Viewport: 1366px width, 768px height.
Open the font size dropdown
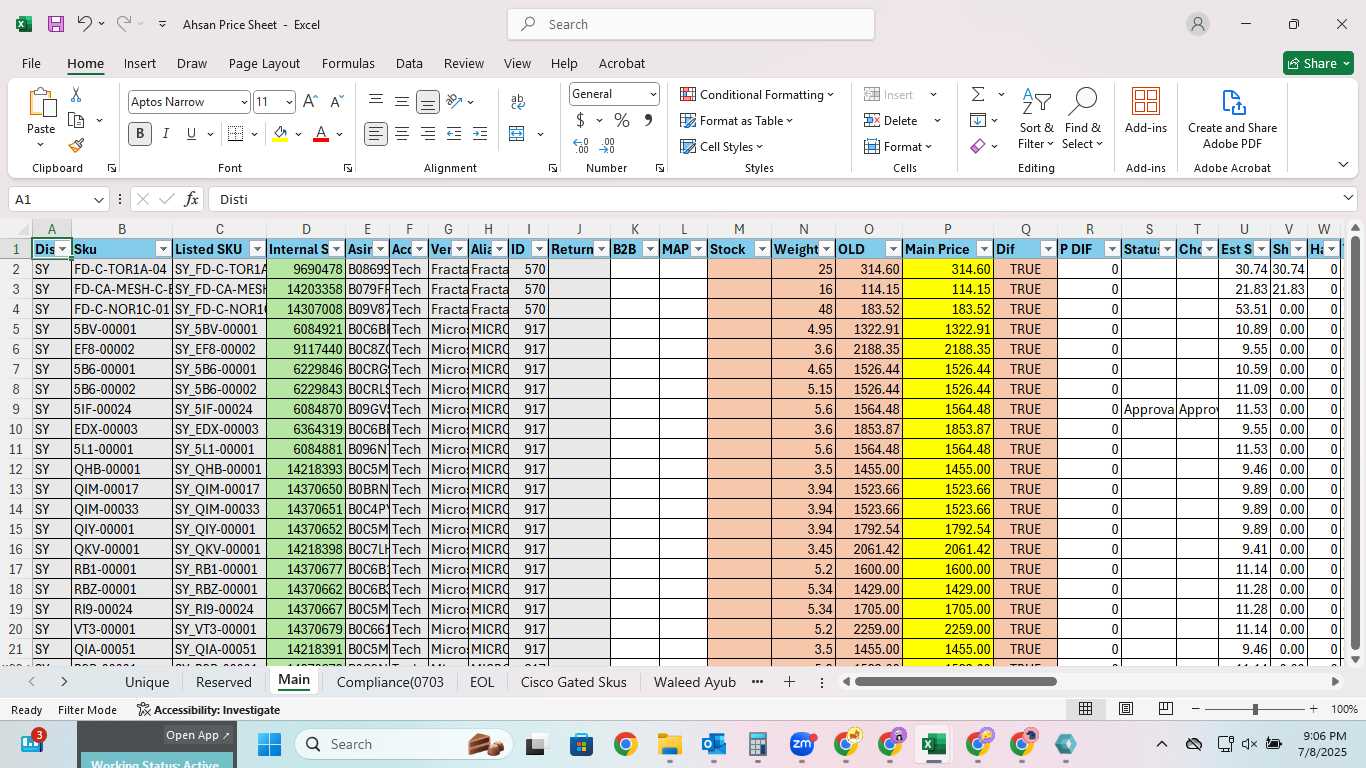[289, 102]
